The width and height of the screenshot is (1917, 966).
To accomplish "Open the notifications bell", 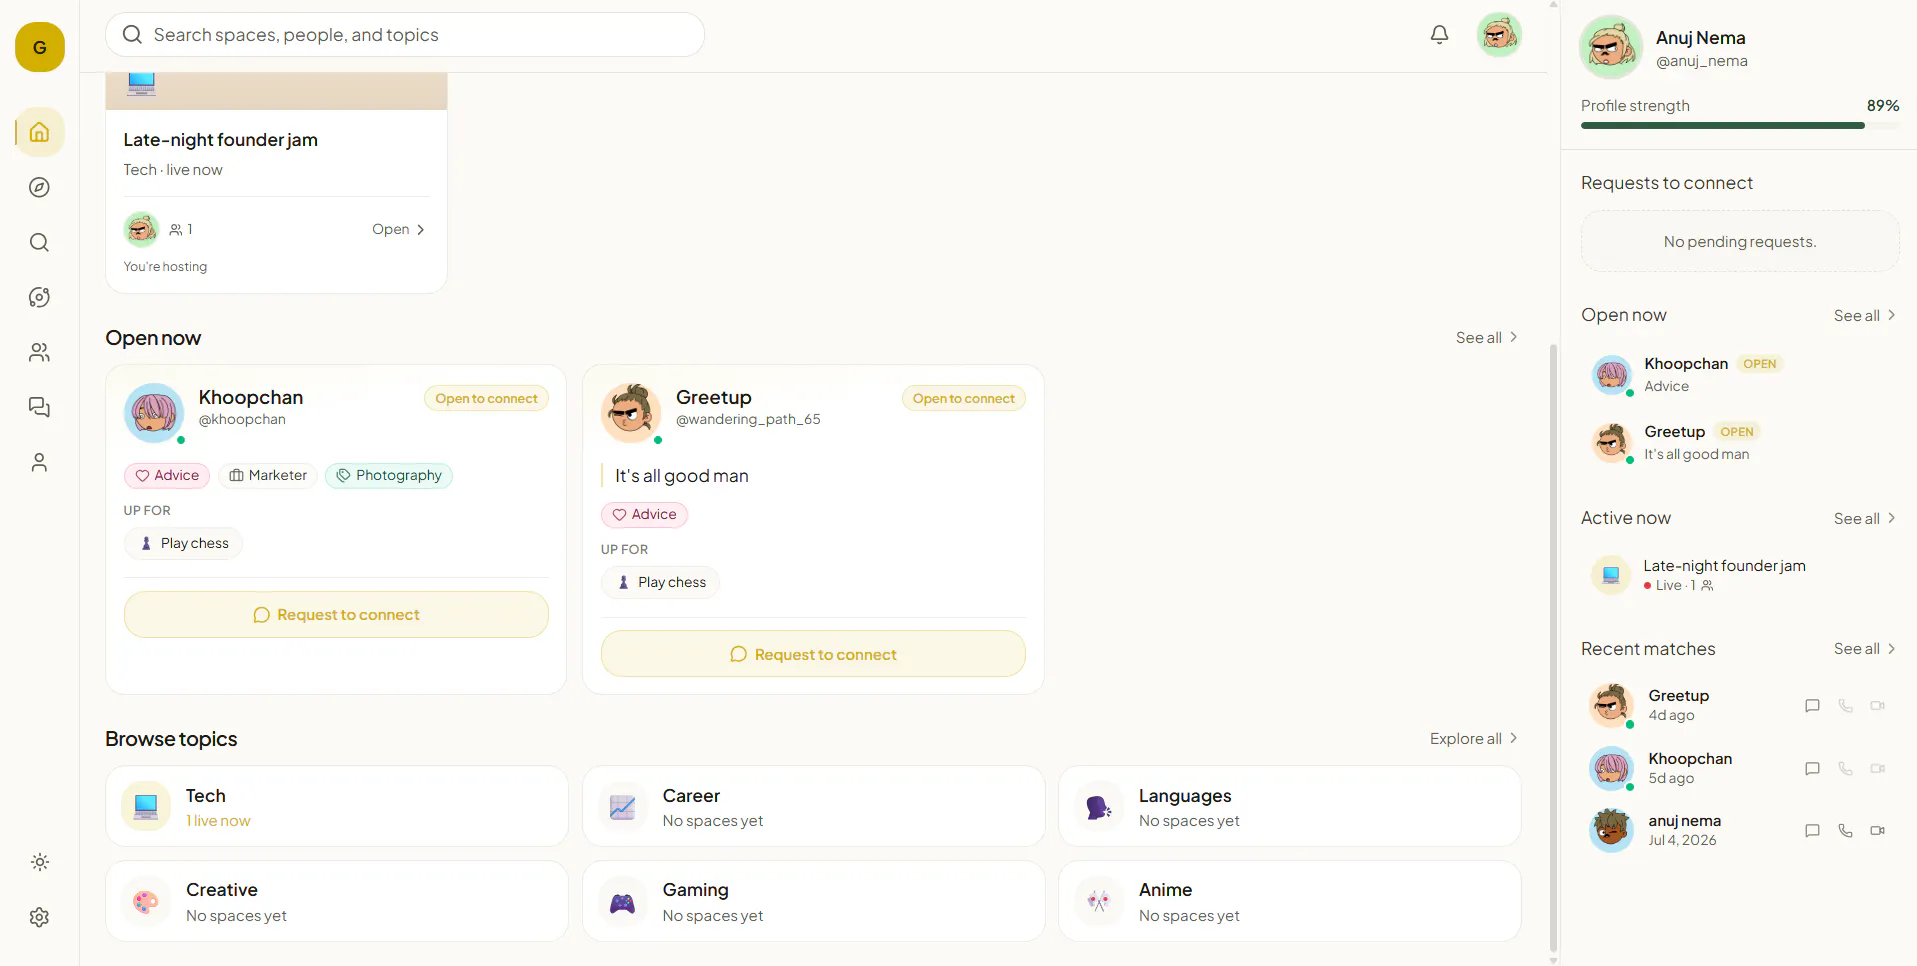I will 1439,35.
